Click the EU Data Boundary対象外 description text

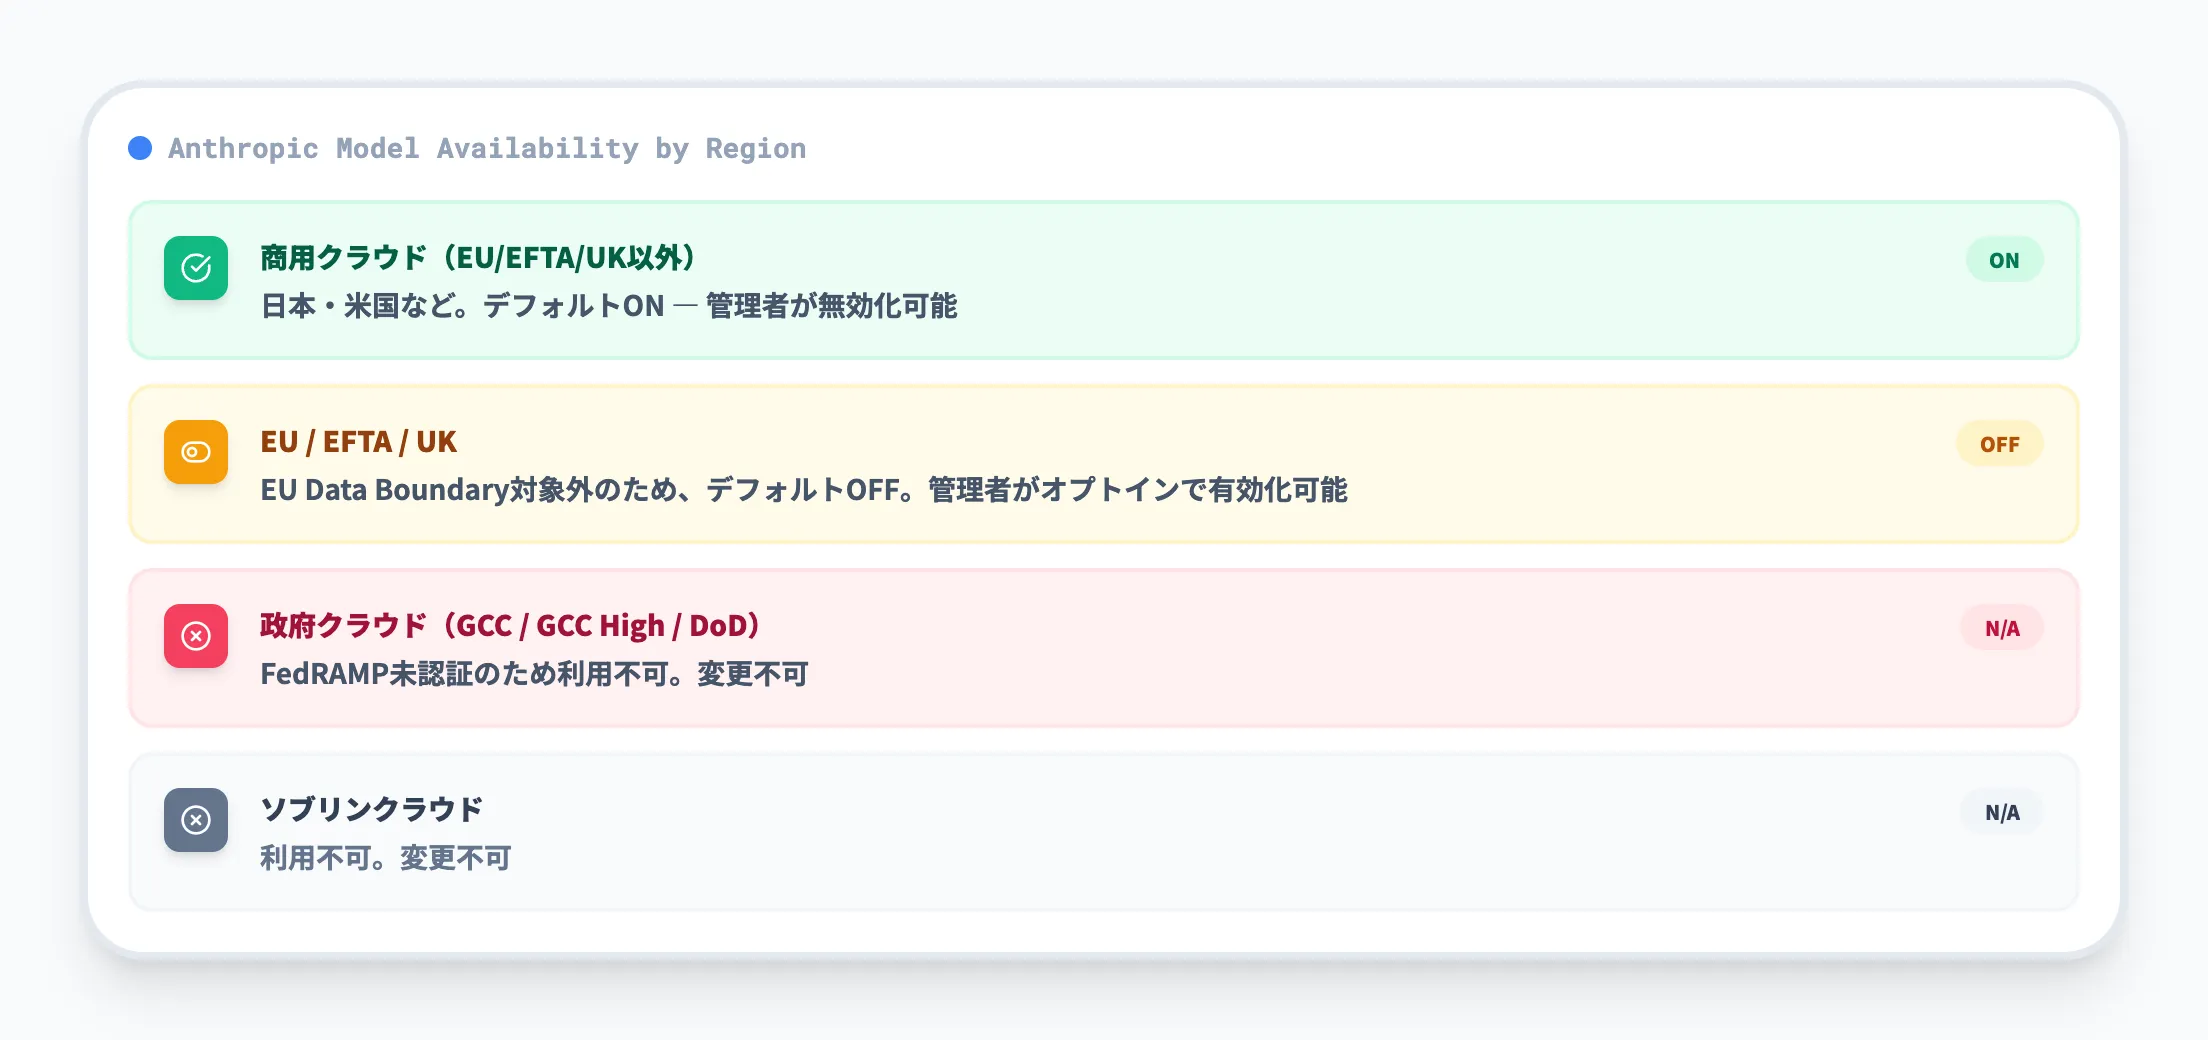[x=803, y=490]
